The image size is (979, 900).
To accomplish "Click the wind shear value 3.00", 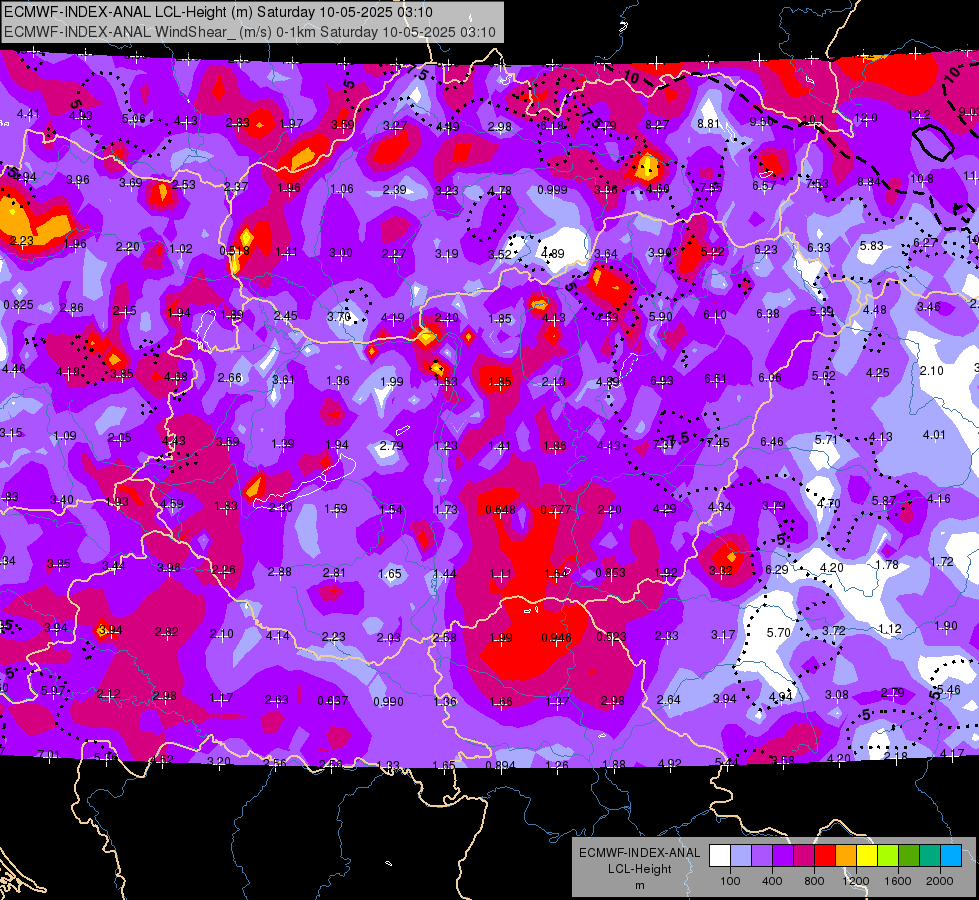I will tap(341, 253).
